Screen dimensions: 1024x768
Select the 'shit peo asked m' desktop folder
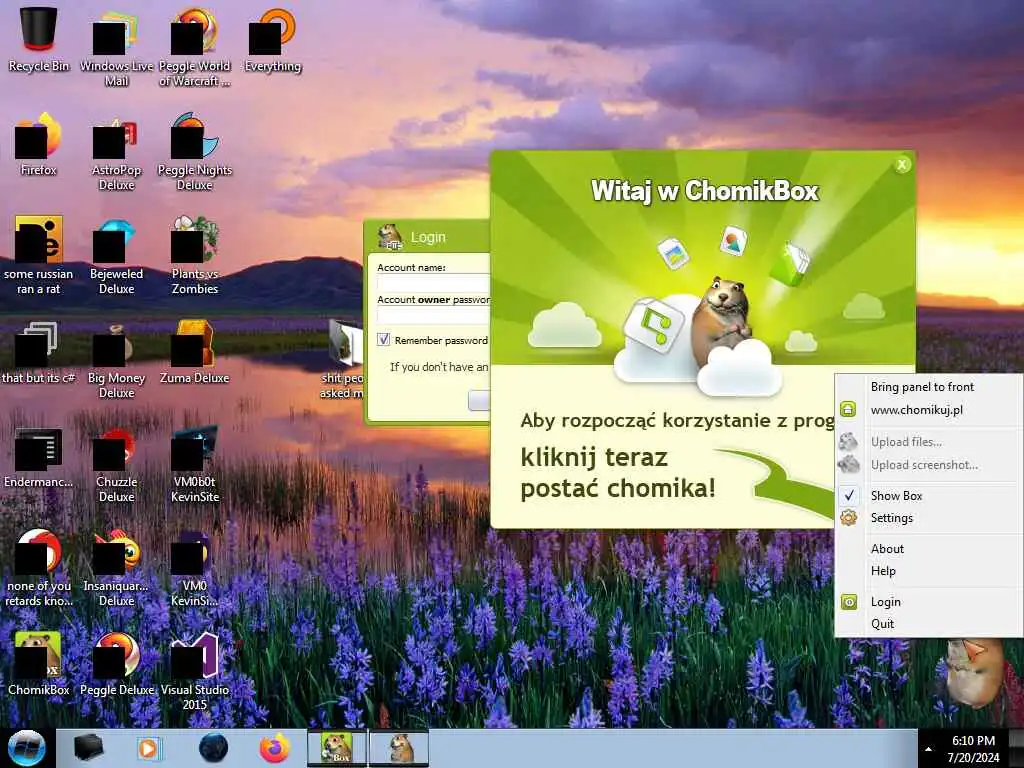pyautogui.click(x=344, y=359)
